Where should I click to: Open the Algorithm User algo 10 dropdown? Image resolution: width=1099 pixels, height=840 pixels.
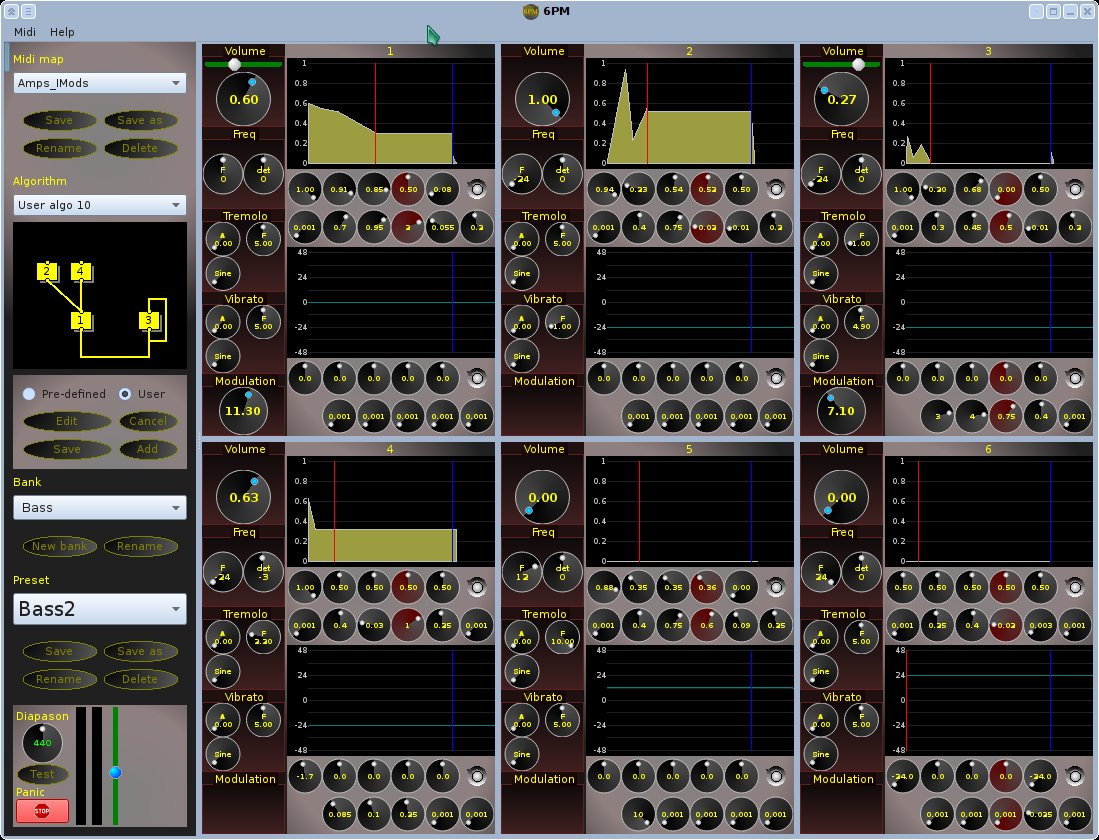100,205
